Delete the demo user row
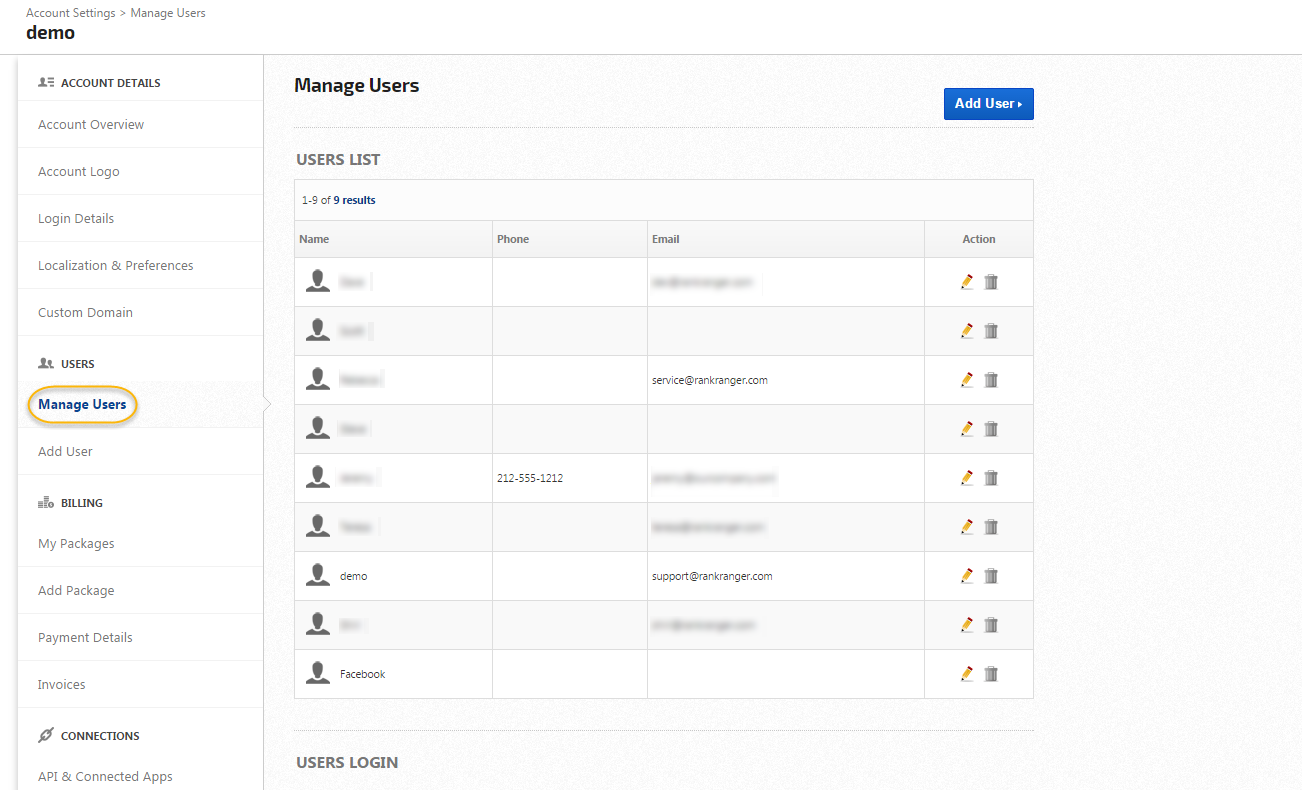This screenshot has width=1302, height=790. click(991, 576)
